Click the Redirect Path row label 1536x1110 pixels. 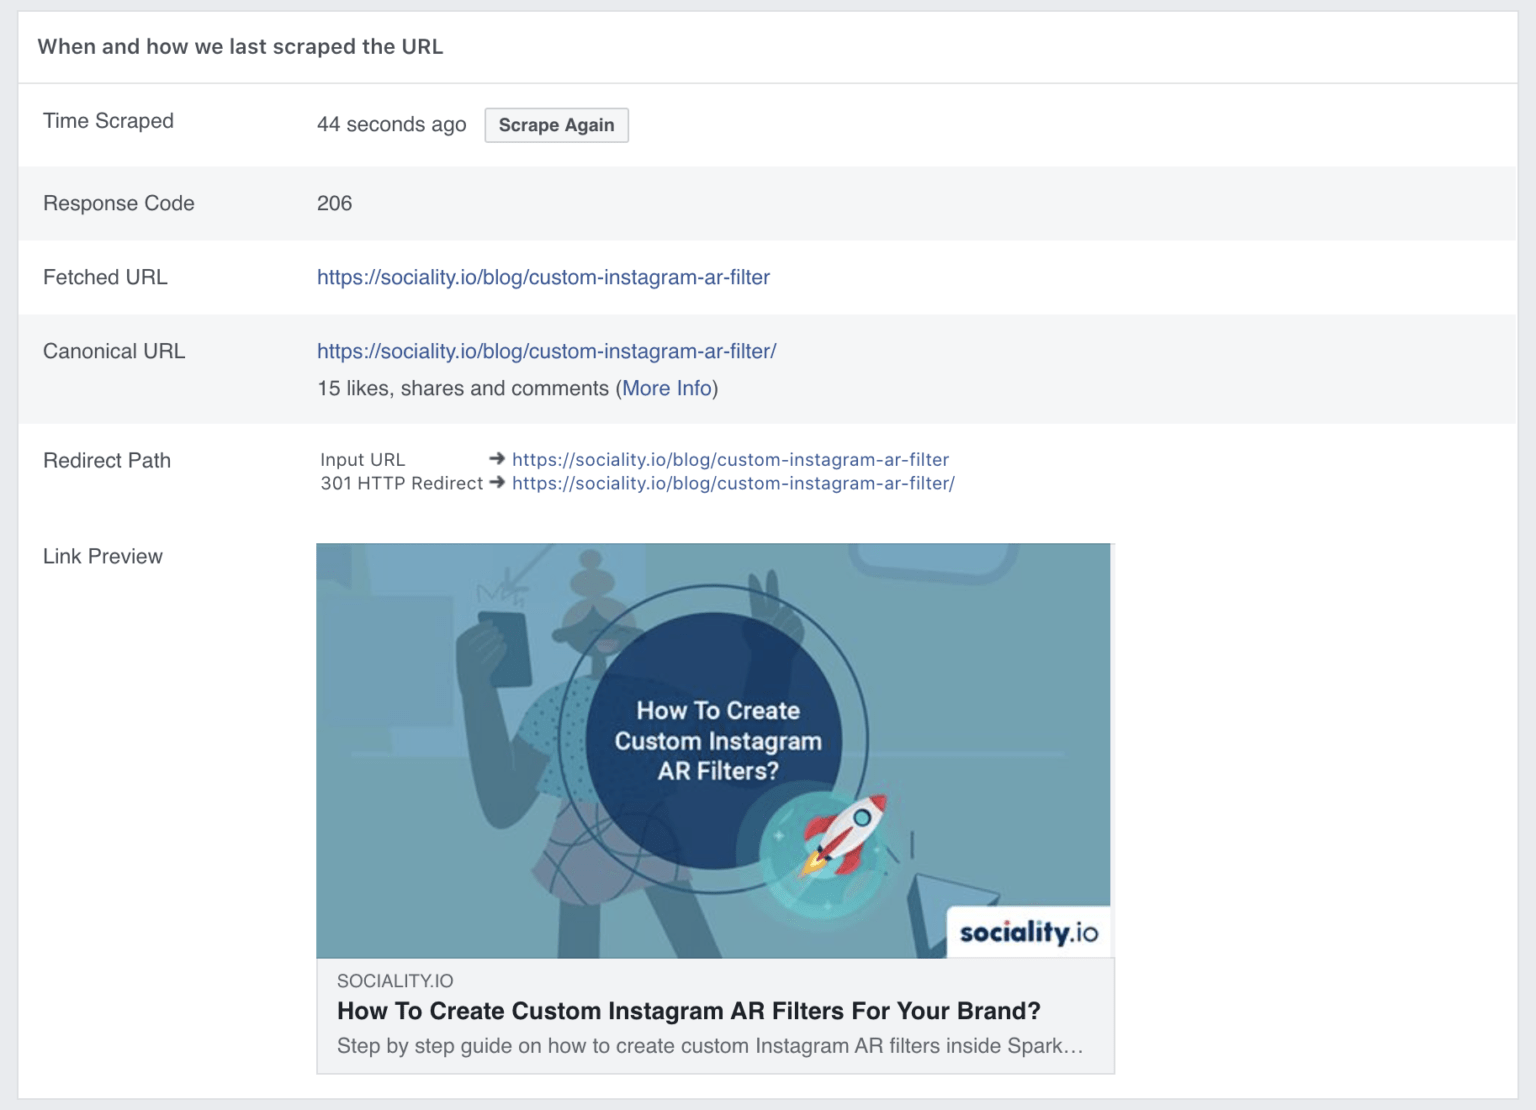(x=107, y=460)
